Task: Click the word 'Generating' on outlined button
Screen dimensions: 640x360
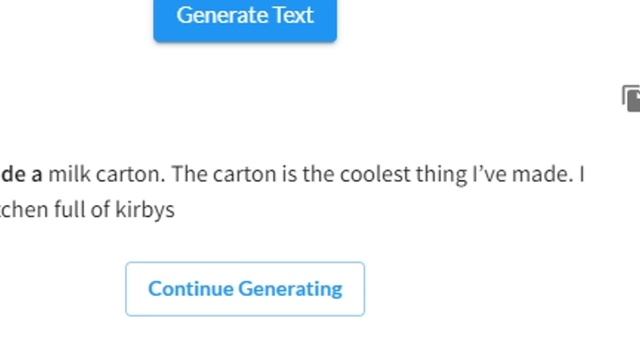Action: (290, 289)
